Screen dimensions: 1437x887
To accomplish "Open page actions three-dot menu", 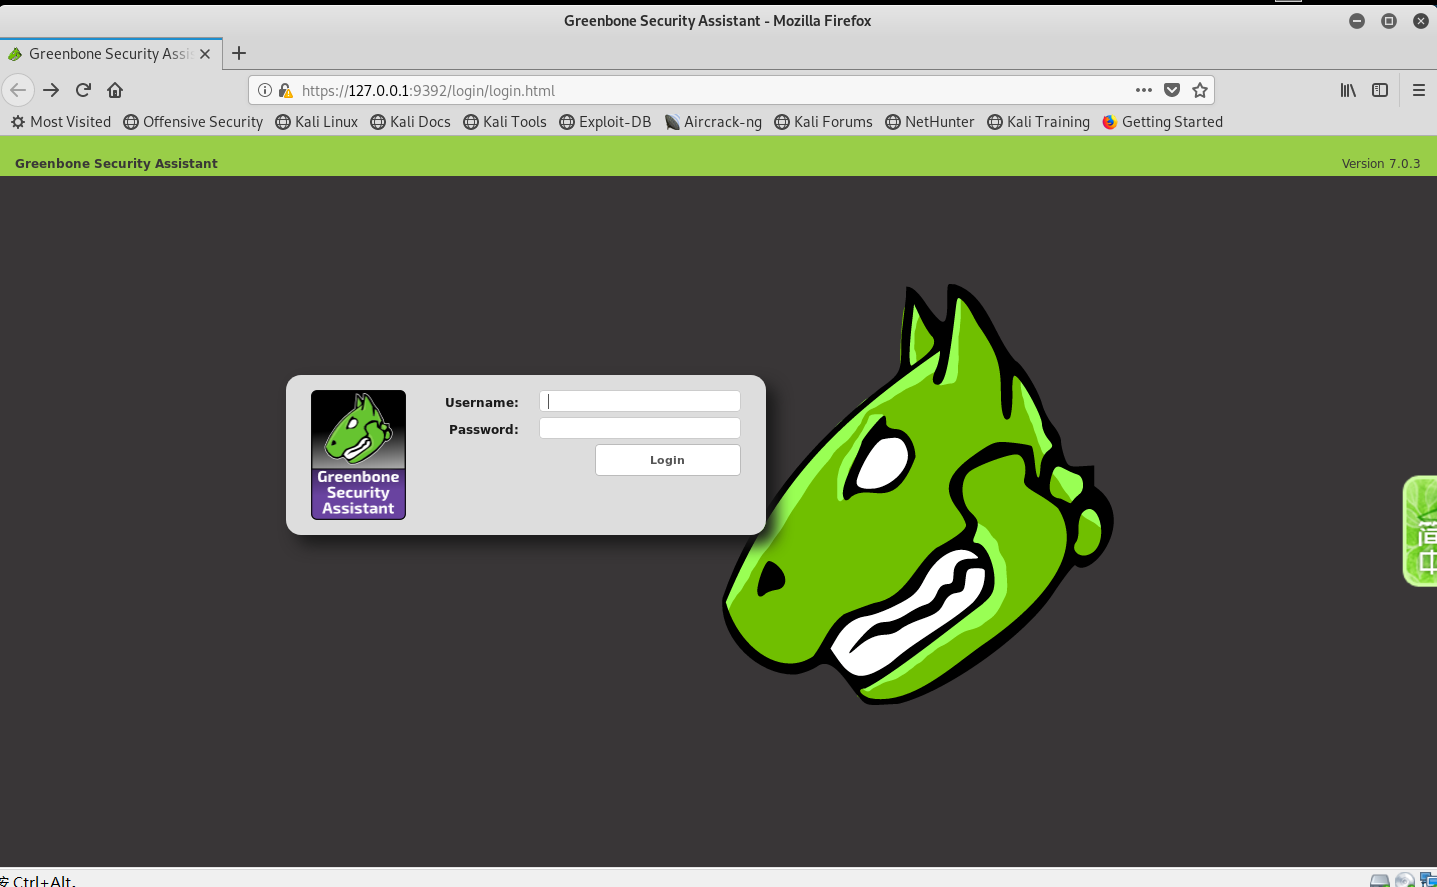I will click(x=1144, y=90).
